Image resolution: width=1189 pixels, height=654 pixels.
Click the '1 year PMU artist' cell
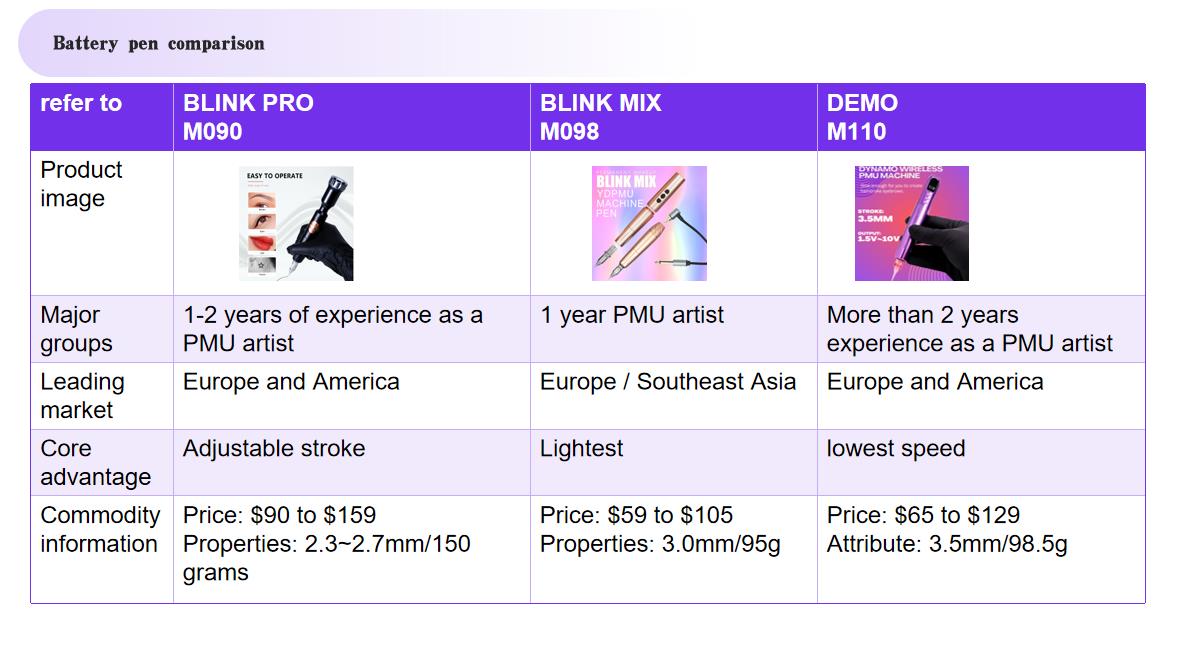coord(674,329)
